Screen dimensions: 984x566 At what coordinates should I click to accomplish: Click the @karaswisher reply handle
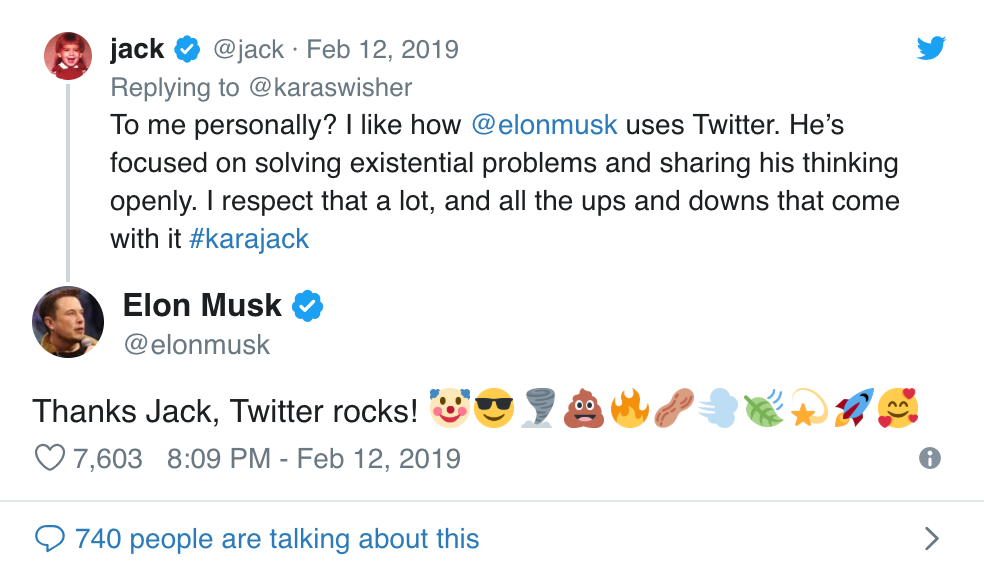330,87
